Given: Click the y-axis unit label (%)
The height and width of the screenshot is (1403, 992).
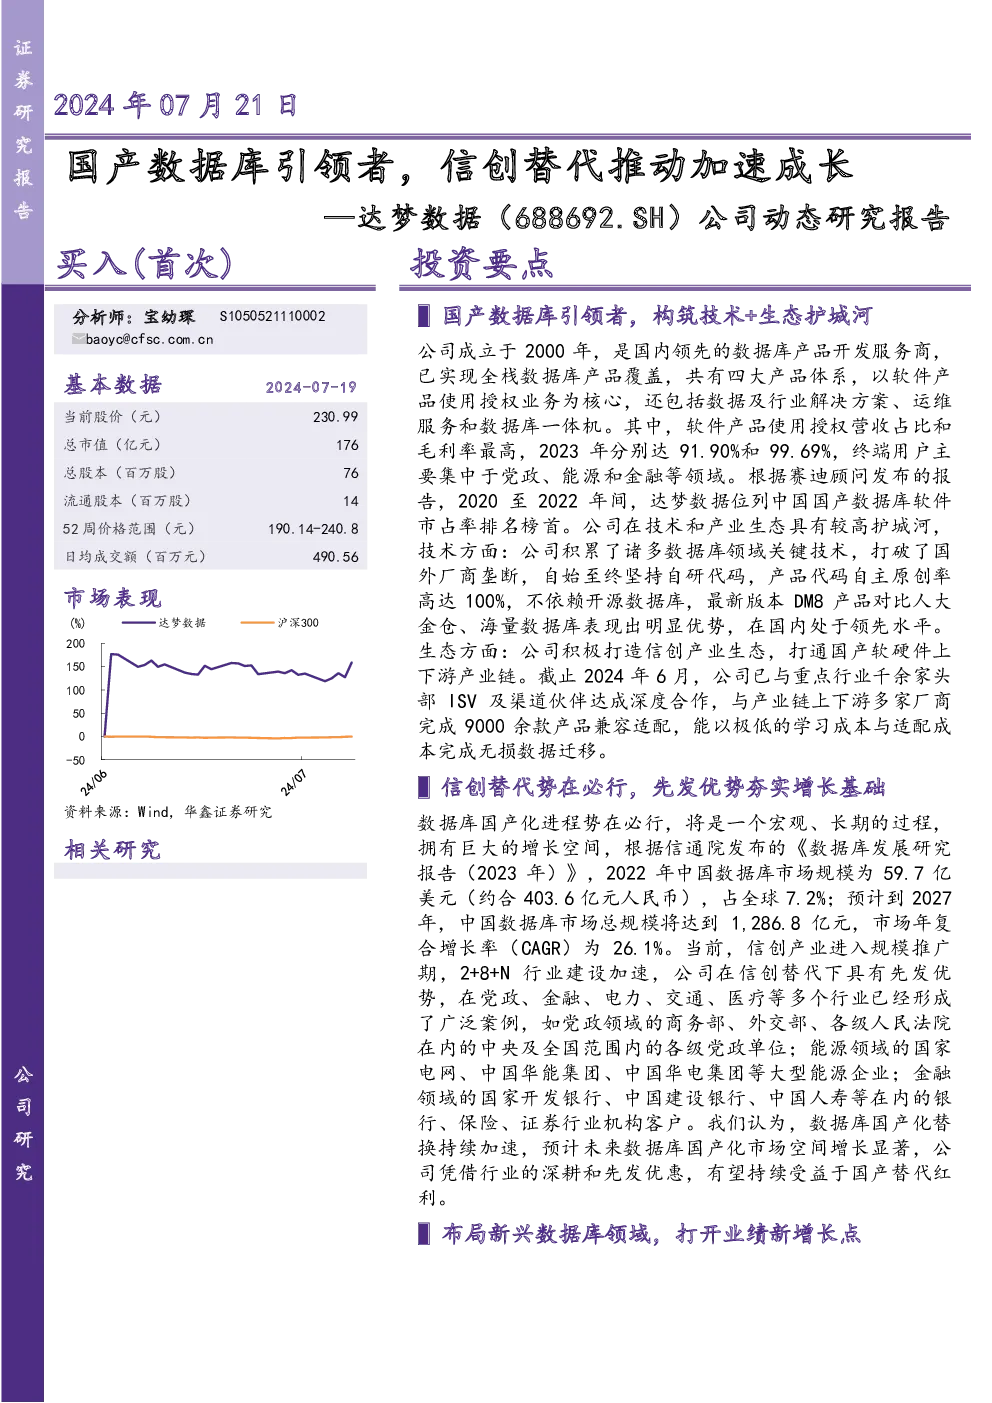Looking at the screenshot, I should coord(78,623).
